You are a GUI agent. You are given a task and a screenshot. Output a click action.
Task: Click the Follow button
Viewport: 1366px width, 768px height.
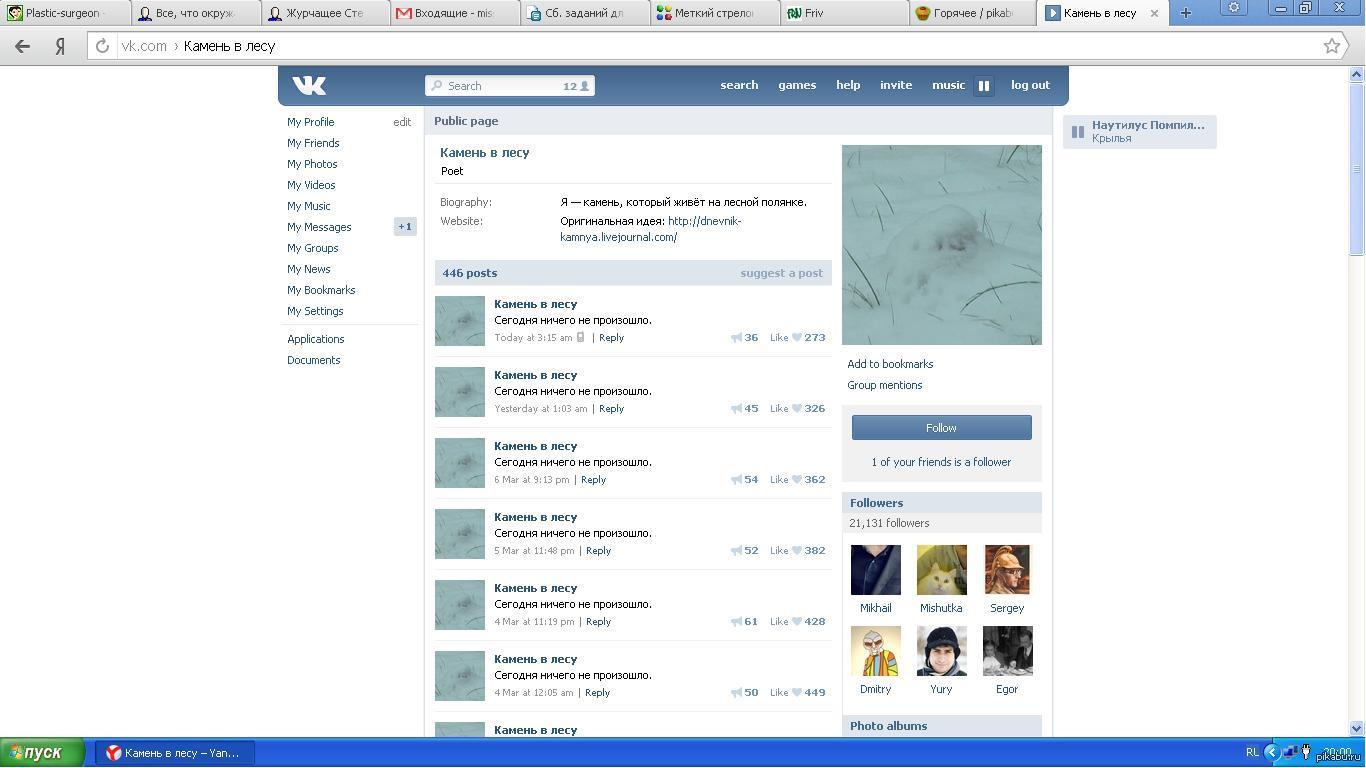[x=941, y=428]
